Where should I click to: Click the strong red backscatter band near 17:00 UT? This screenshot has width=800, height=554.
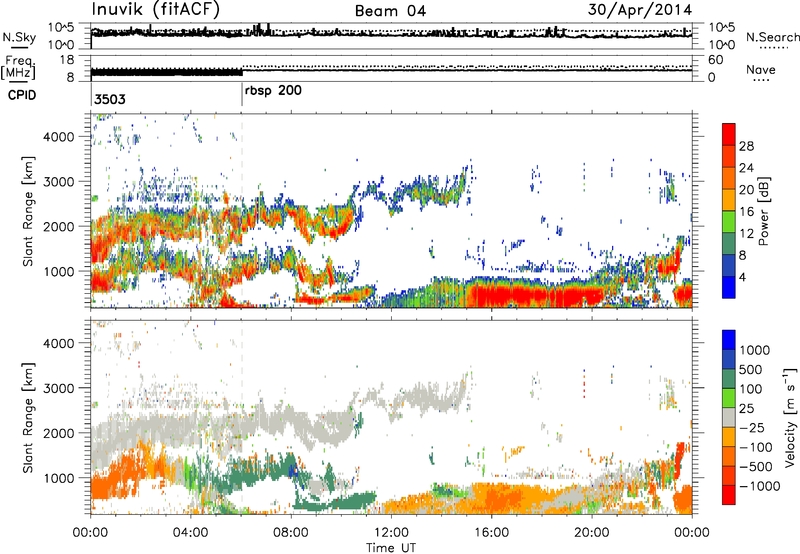pyautogui.click(x=536, y=295)
